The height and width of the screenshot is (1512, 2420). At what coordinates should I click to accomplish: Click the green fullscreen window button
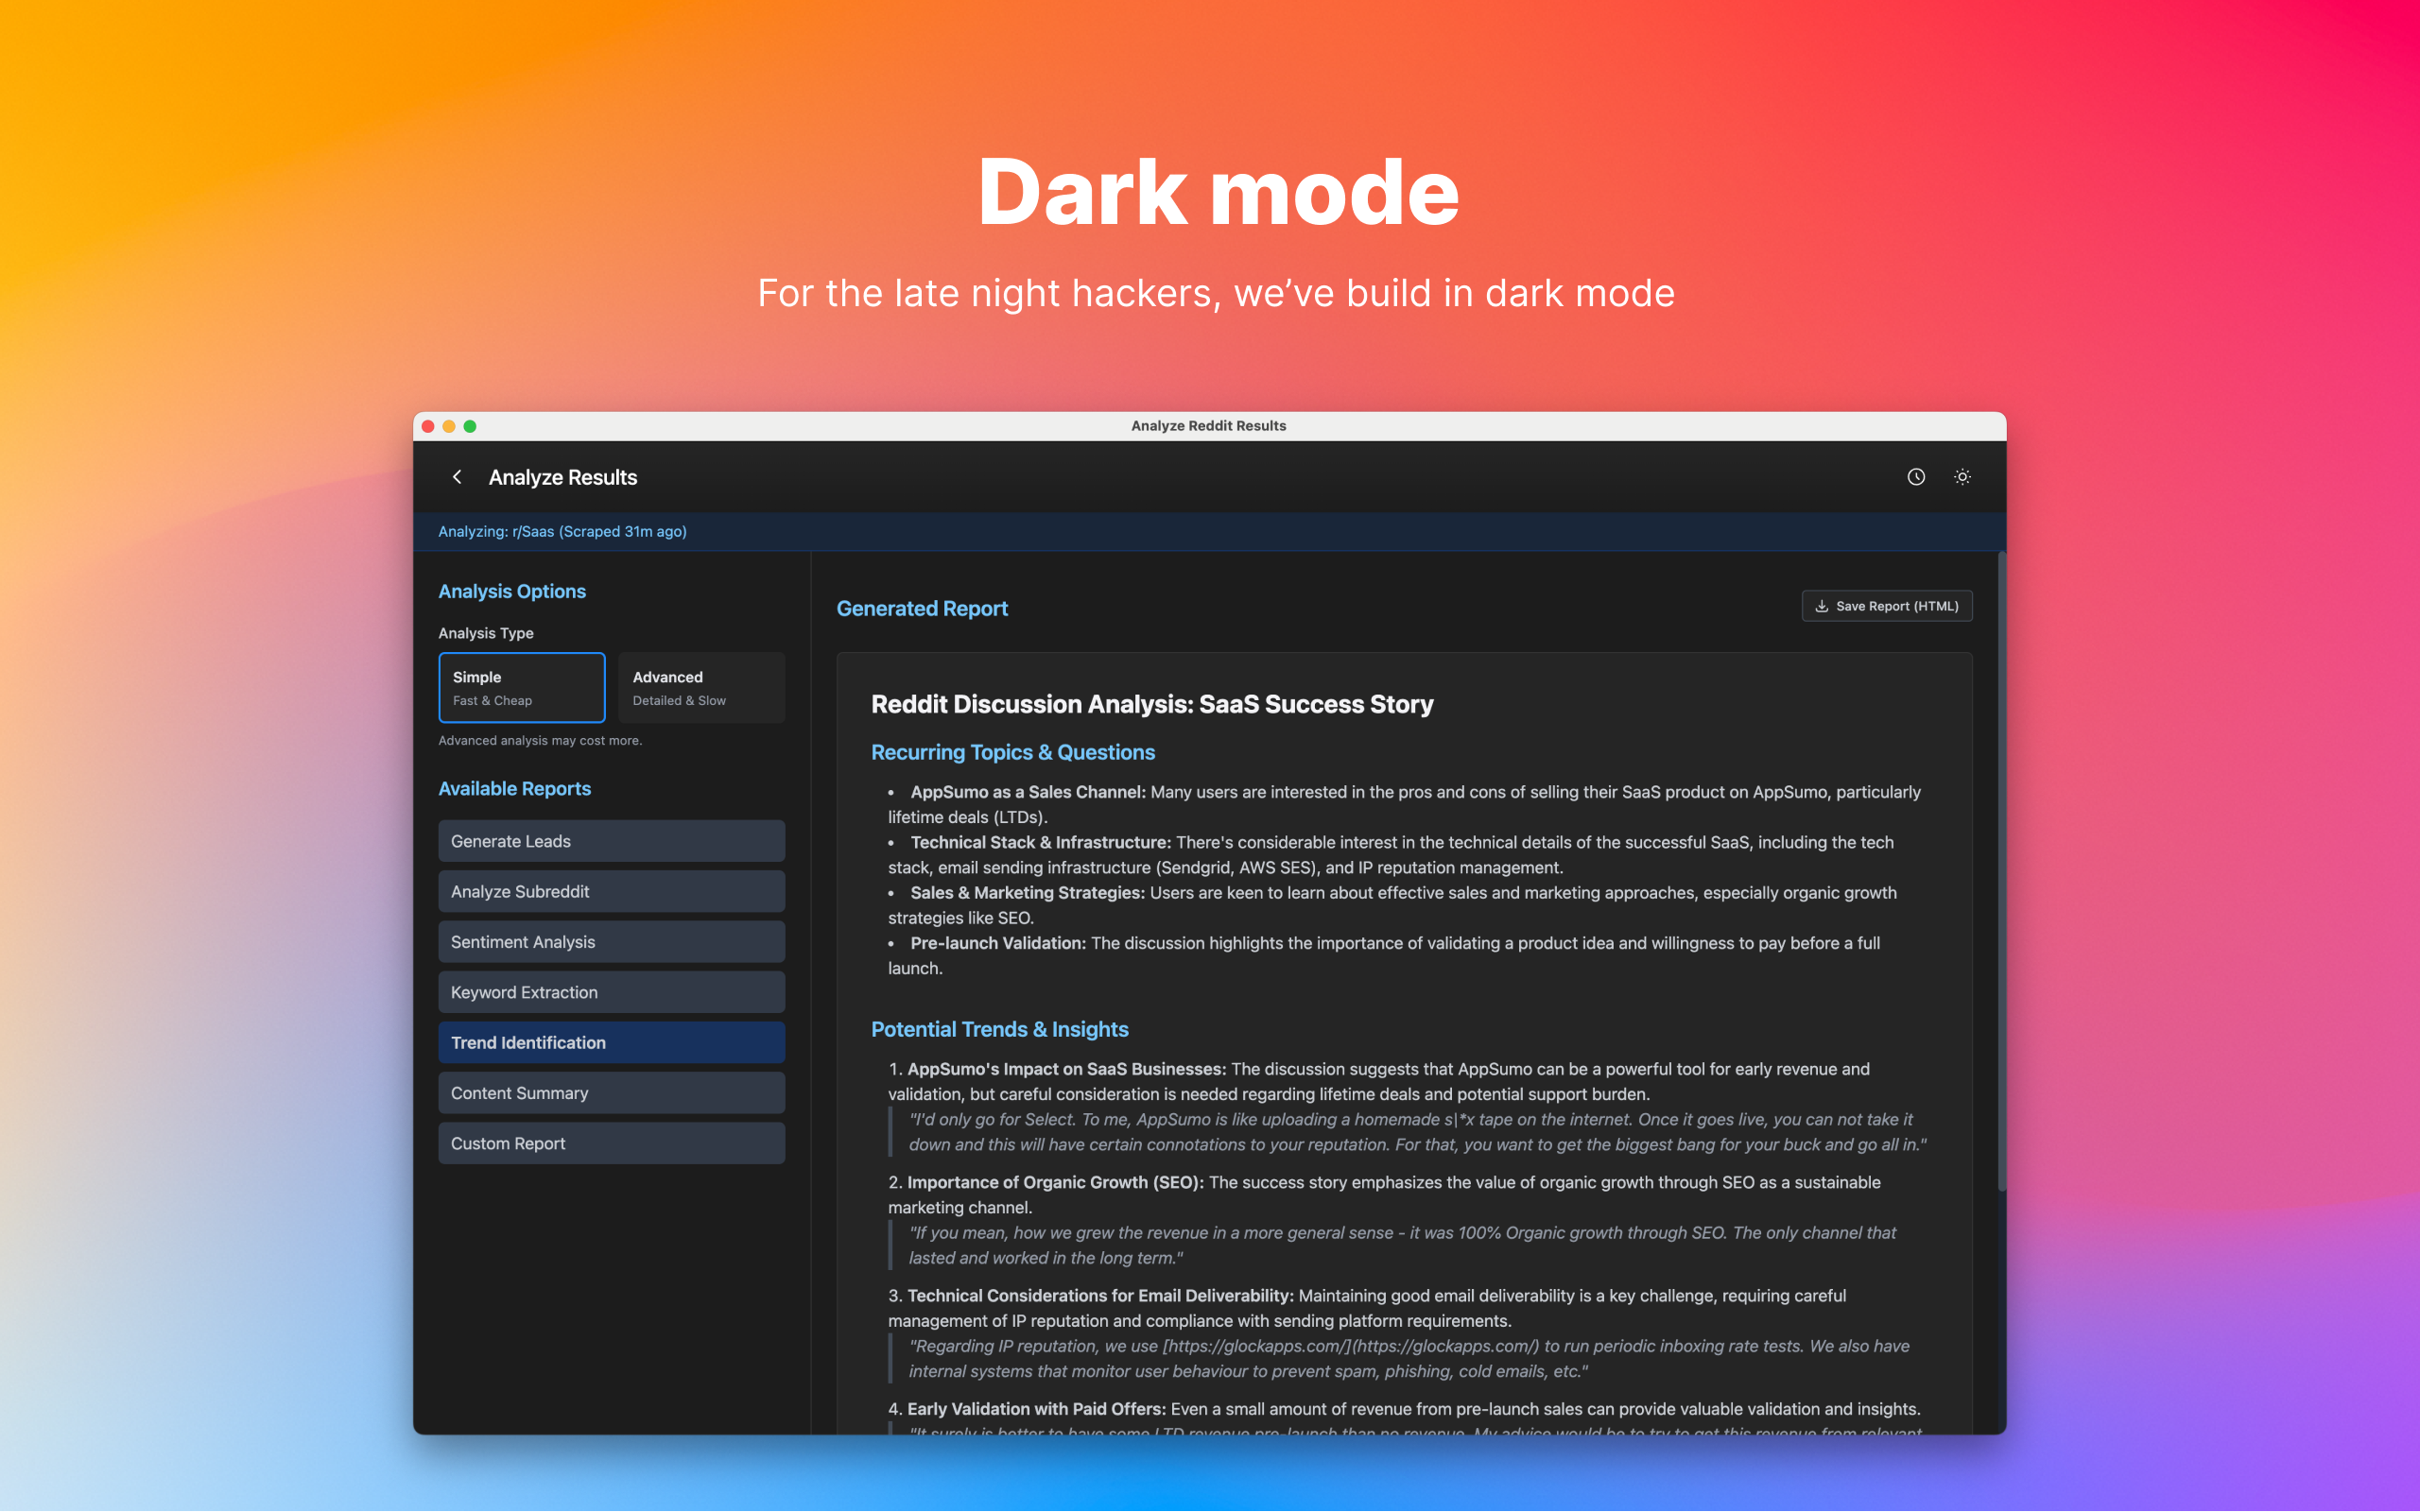pos(470,426)
